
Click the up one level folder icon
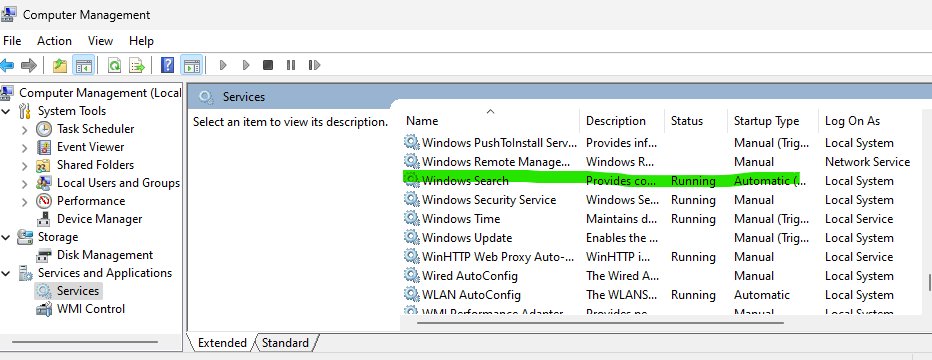point(60,65)
